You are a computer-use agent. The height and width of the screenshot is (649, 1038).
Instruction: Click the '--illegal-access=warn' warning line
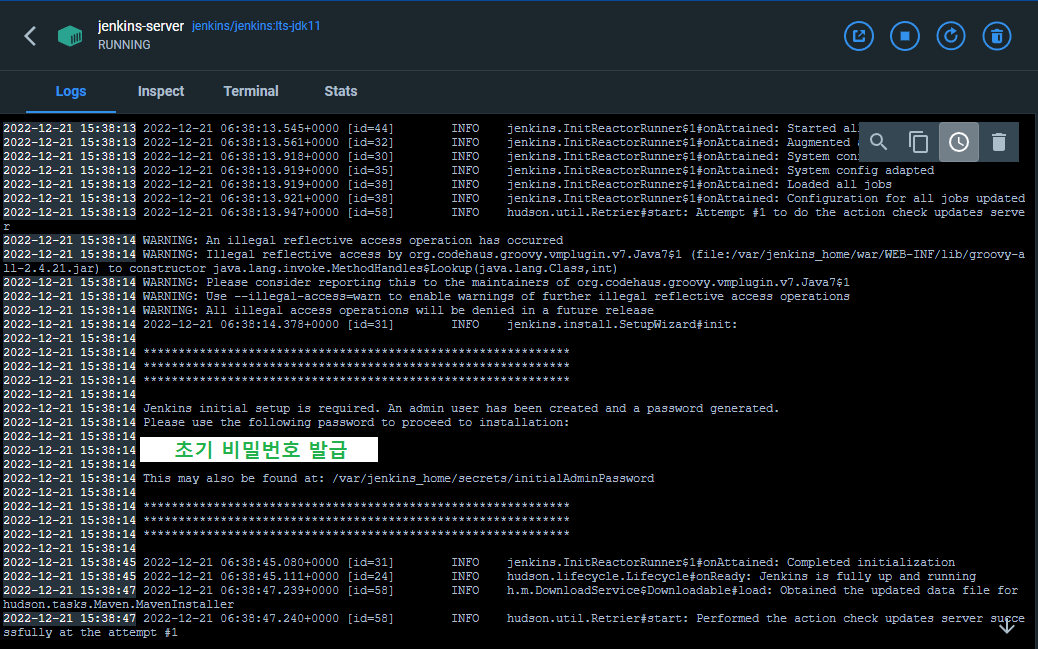(496, 296)
